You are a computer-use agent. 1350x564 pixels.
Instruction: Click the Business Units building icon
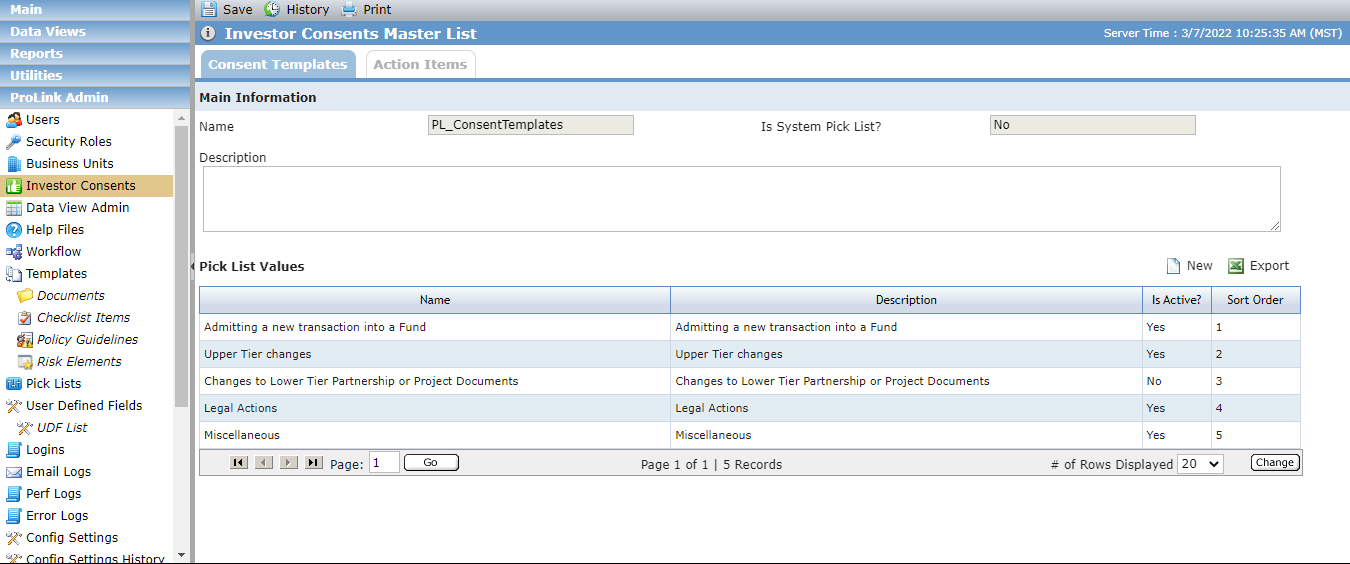click(x=14, y=164)
